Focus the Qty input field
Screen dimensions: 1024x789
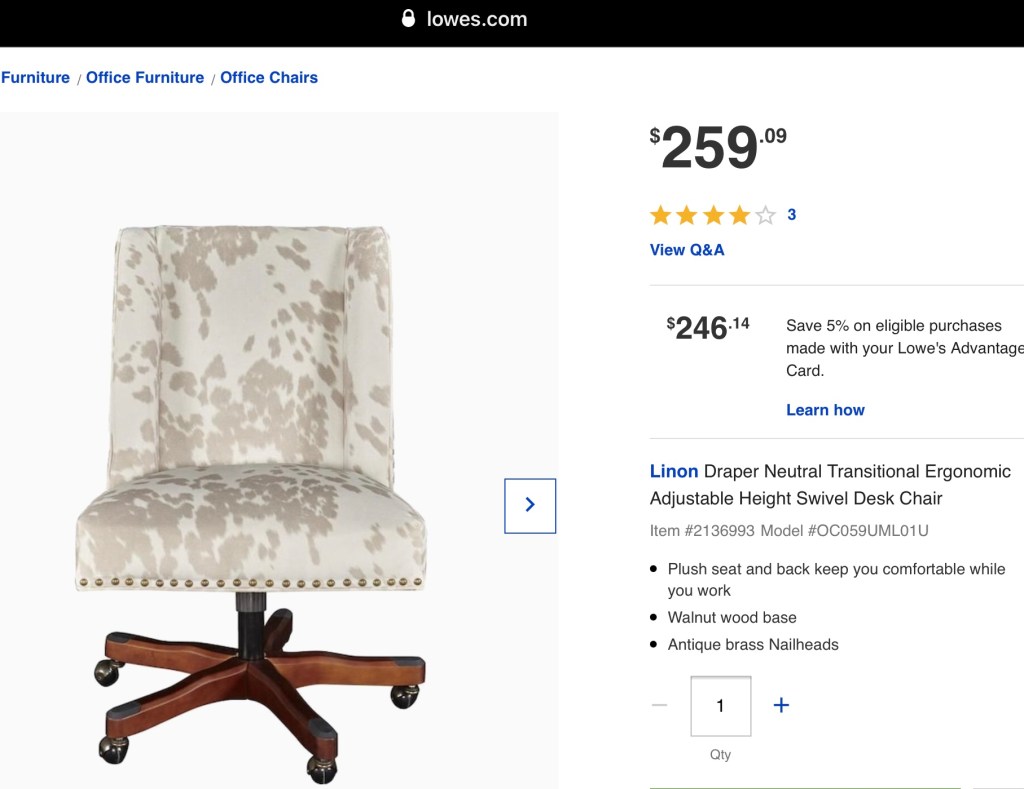pyautogui.click(x=720, y=706)
